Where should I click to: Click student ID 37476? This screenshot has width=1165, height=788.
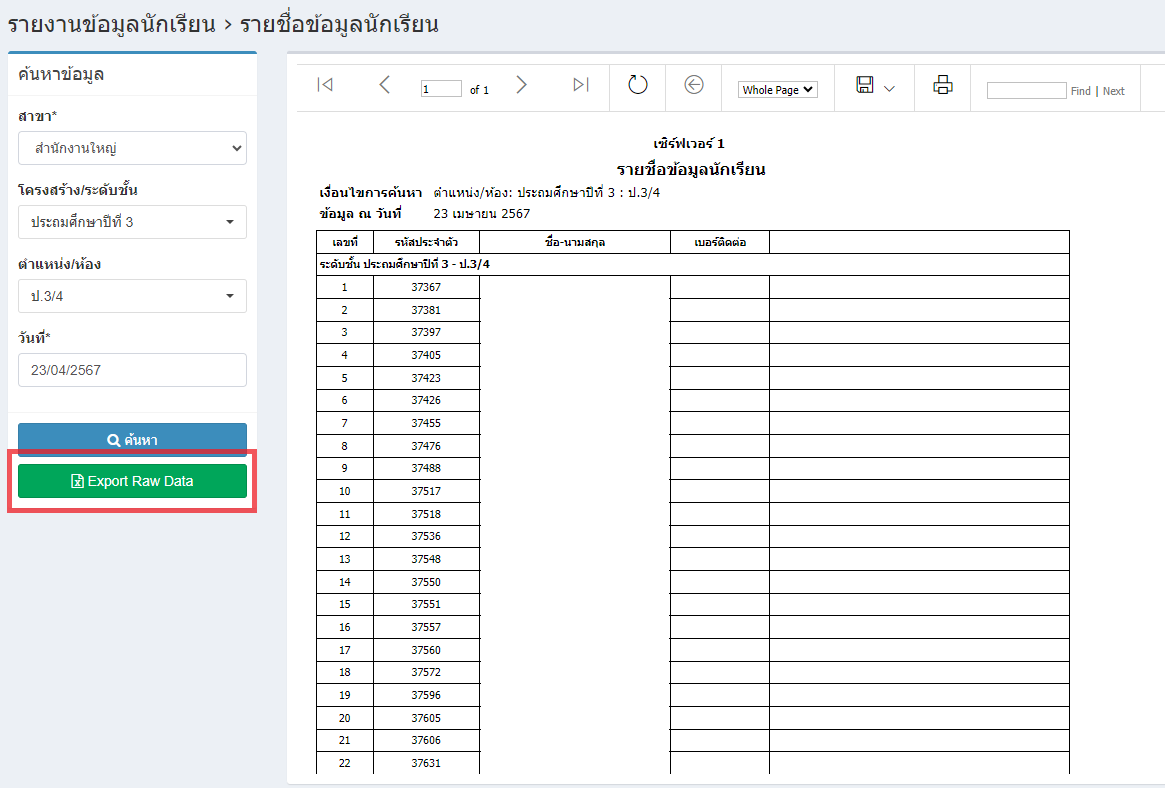[426, 446]
